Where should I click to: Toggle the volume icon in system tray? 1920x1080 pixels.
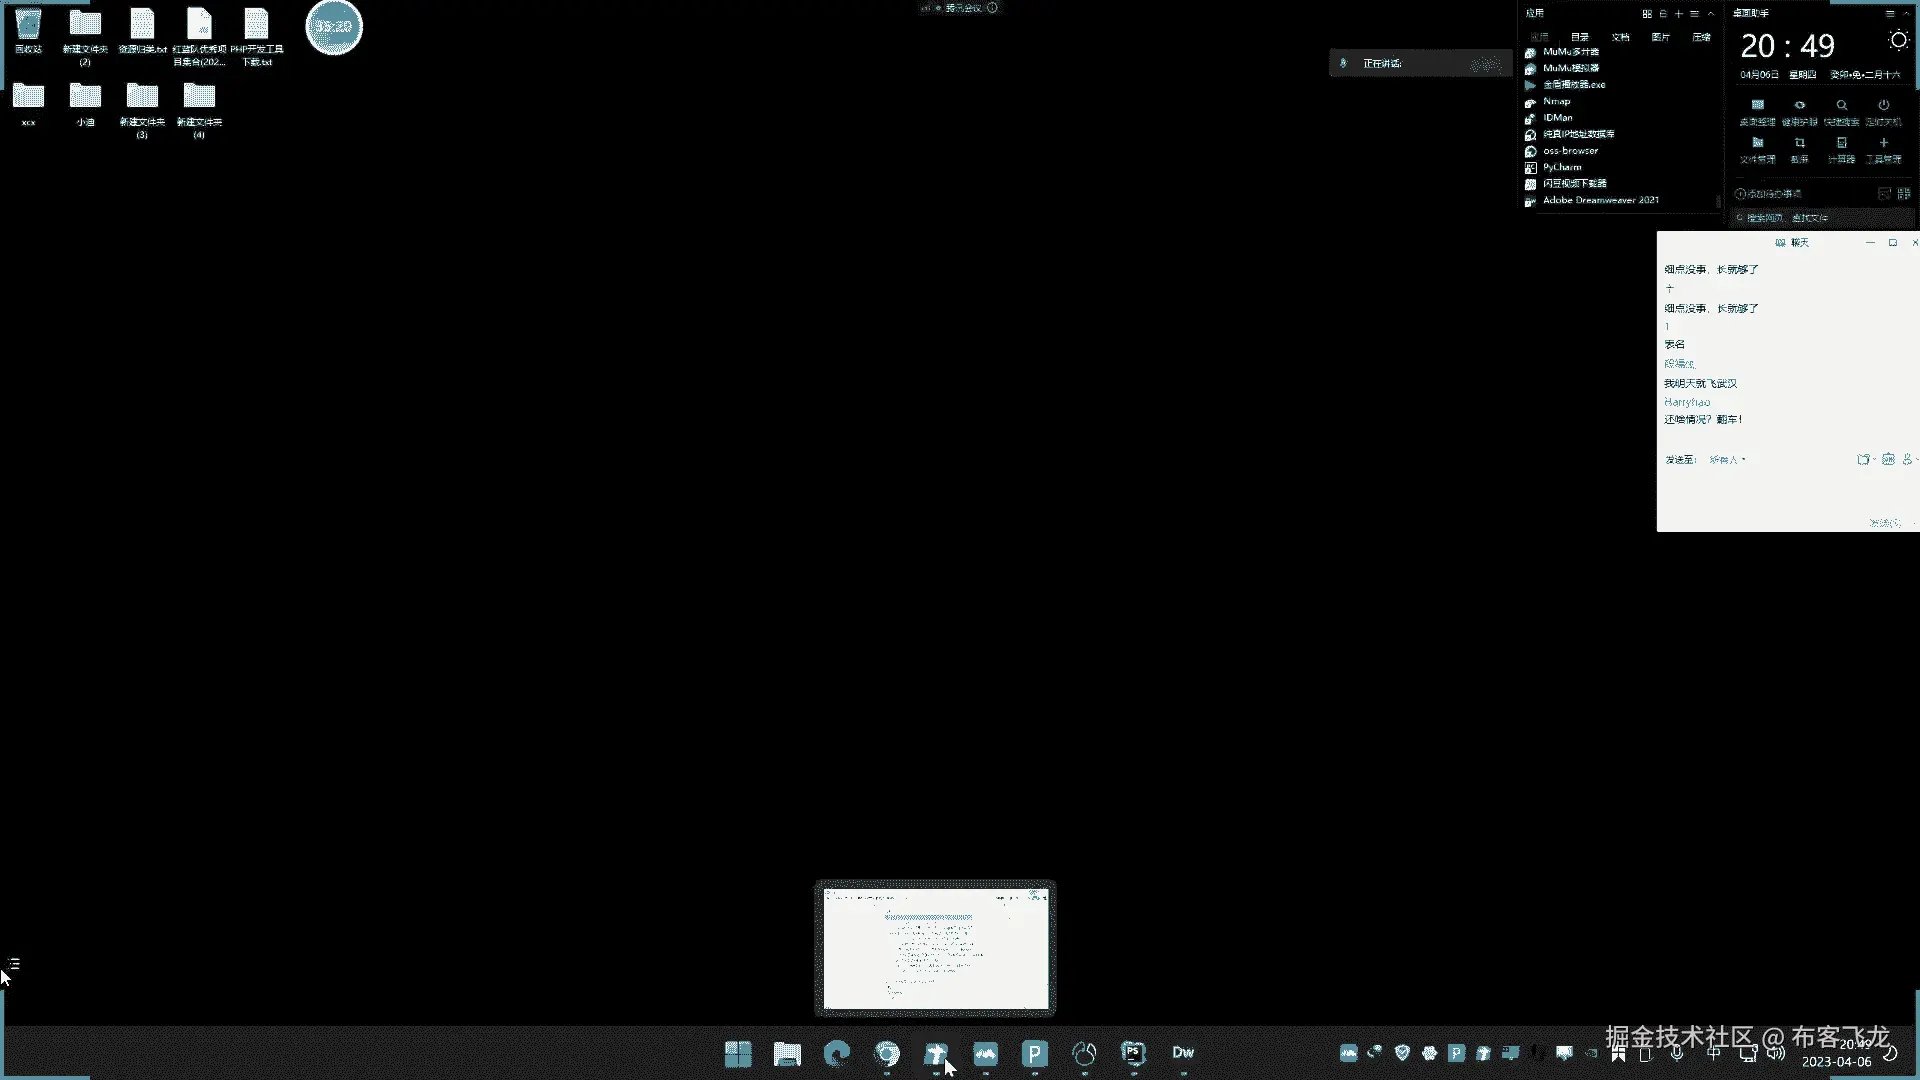point(1775,1053)
